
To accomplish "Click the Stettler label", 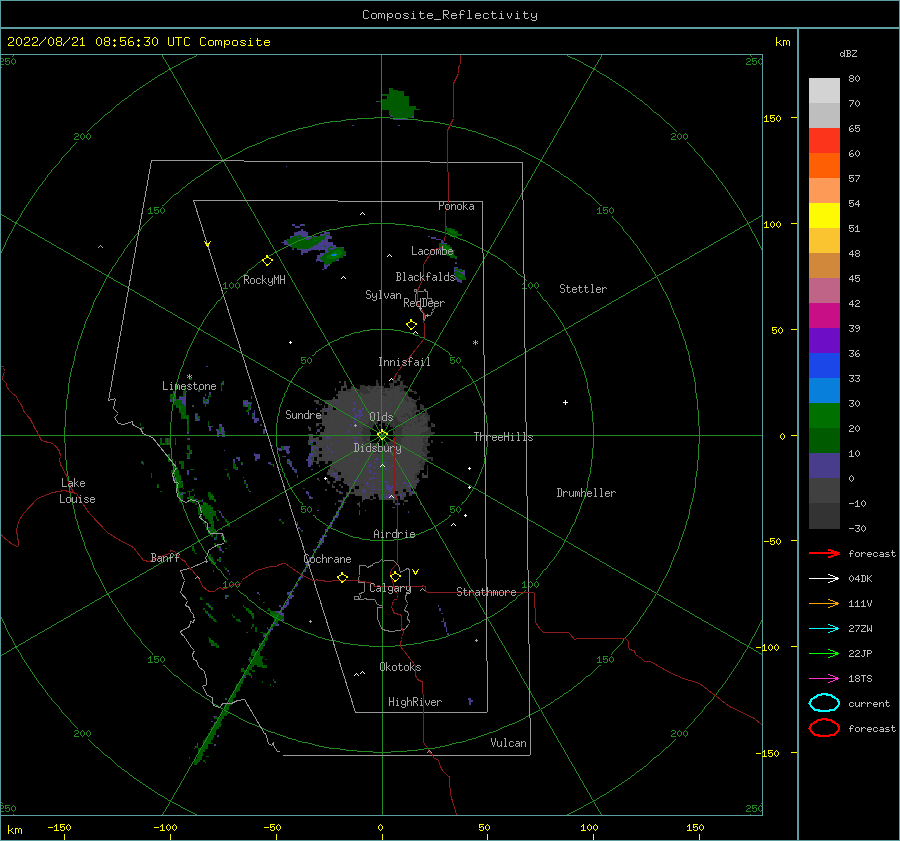I will (583, 289).
